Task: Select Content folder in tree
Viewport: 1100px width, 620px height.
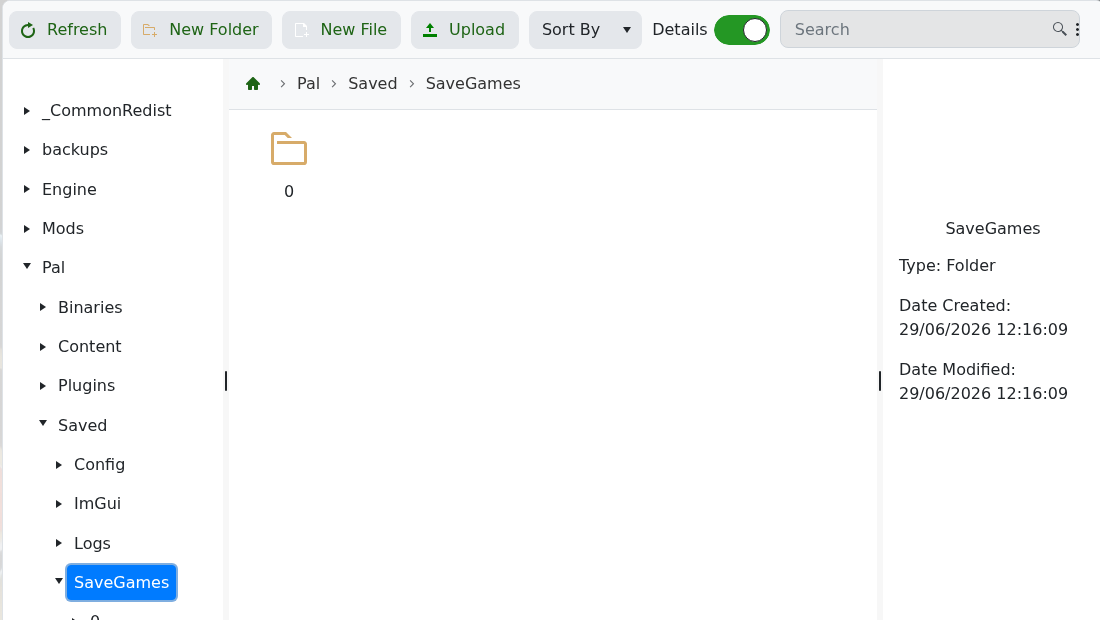Action: 89,346
